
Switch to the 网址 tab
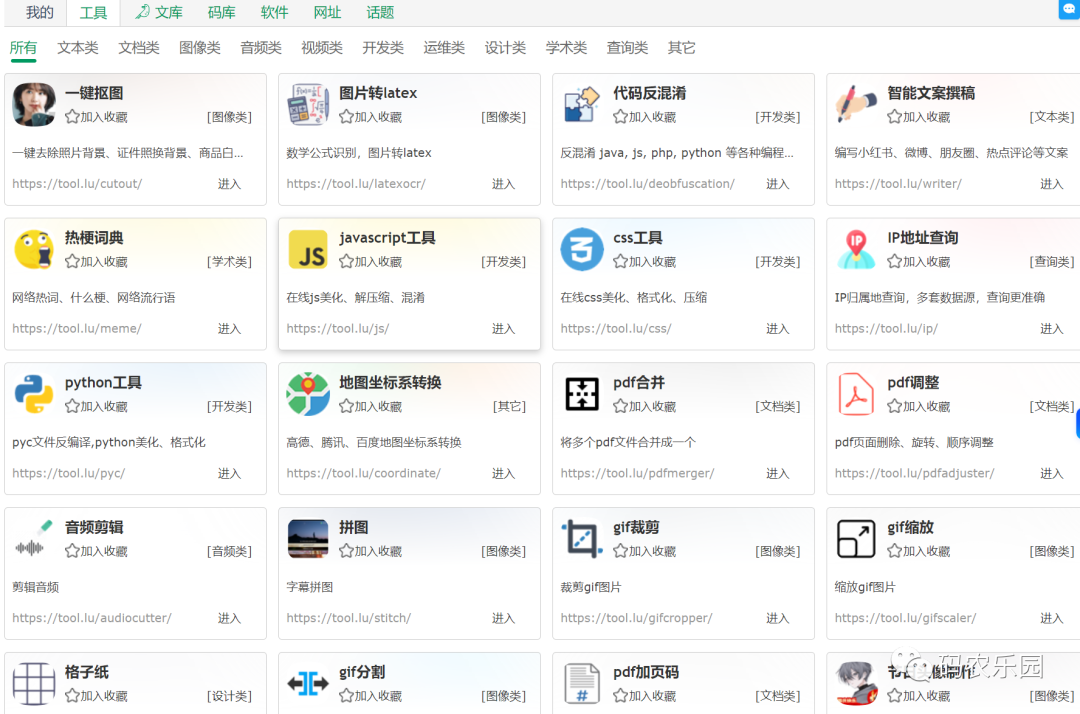tap(327, 12)
